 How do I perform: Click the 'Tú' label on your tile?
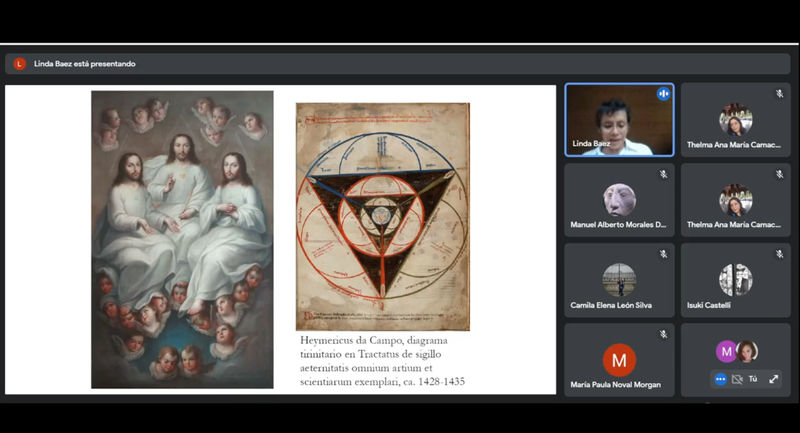[753, 379]
